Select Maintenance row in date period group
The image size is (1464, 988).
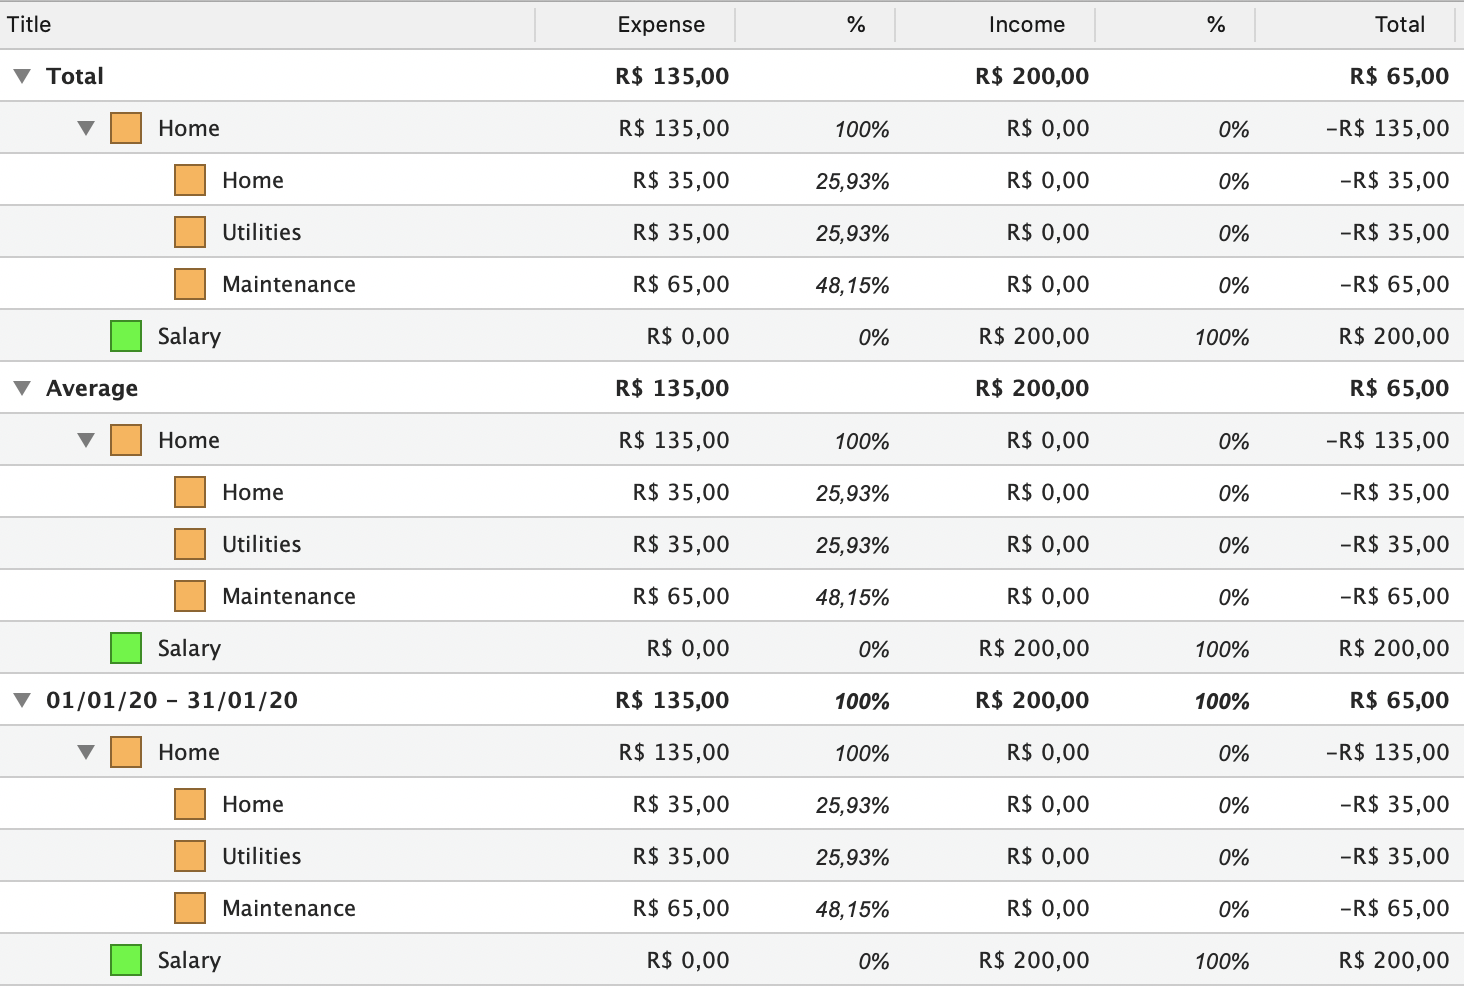pyautogui.click(x=288, y=908)
